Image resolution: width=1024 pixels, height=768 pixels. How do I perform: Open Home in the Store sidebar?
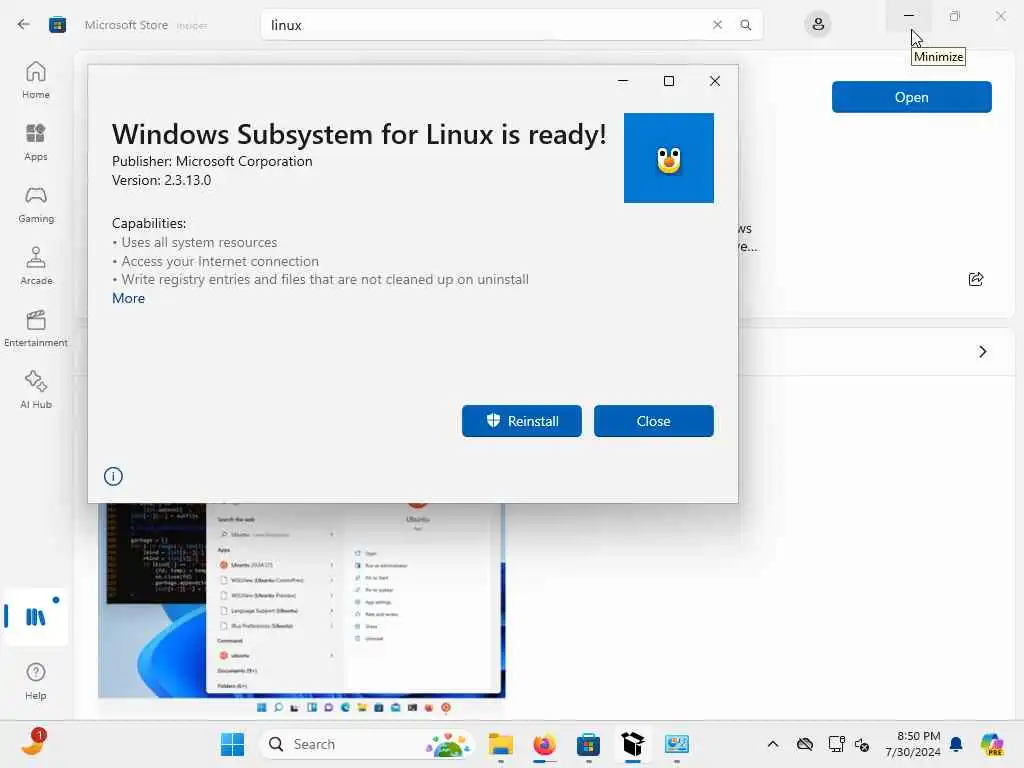click(36, 80)
